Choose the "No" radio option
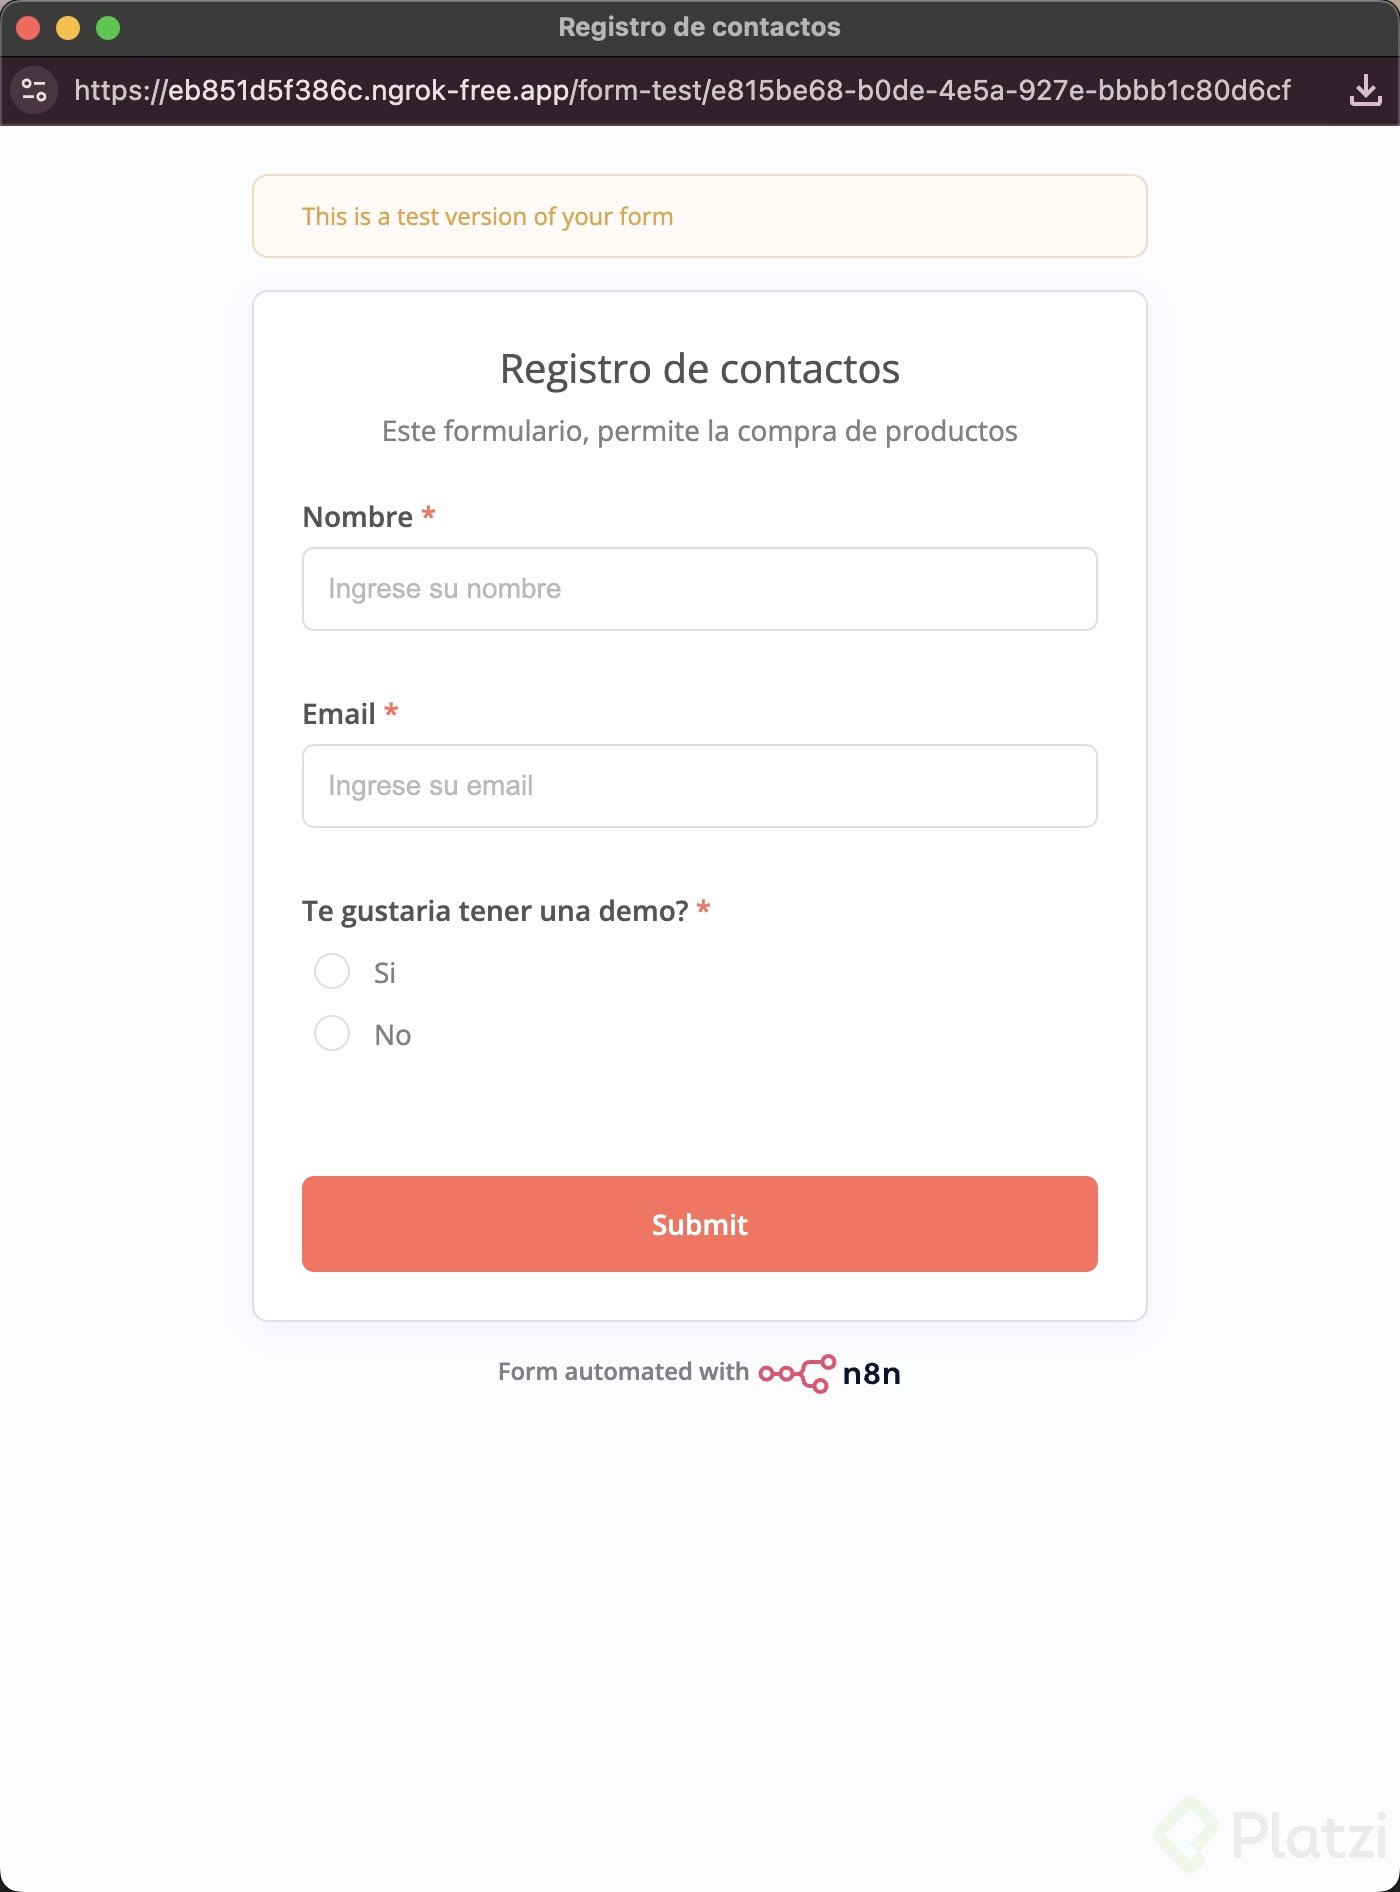Screen dimensions: 1400x1892 pos(332,1033)
